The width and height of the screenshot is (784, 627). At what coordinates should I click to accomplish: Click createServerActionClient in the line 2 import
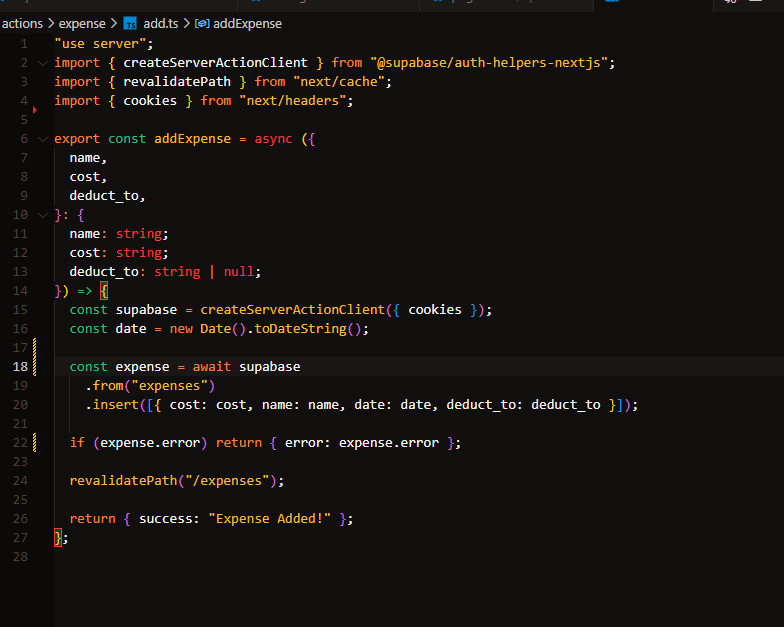click(215, 62)
